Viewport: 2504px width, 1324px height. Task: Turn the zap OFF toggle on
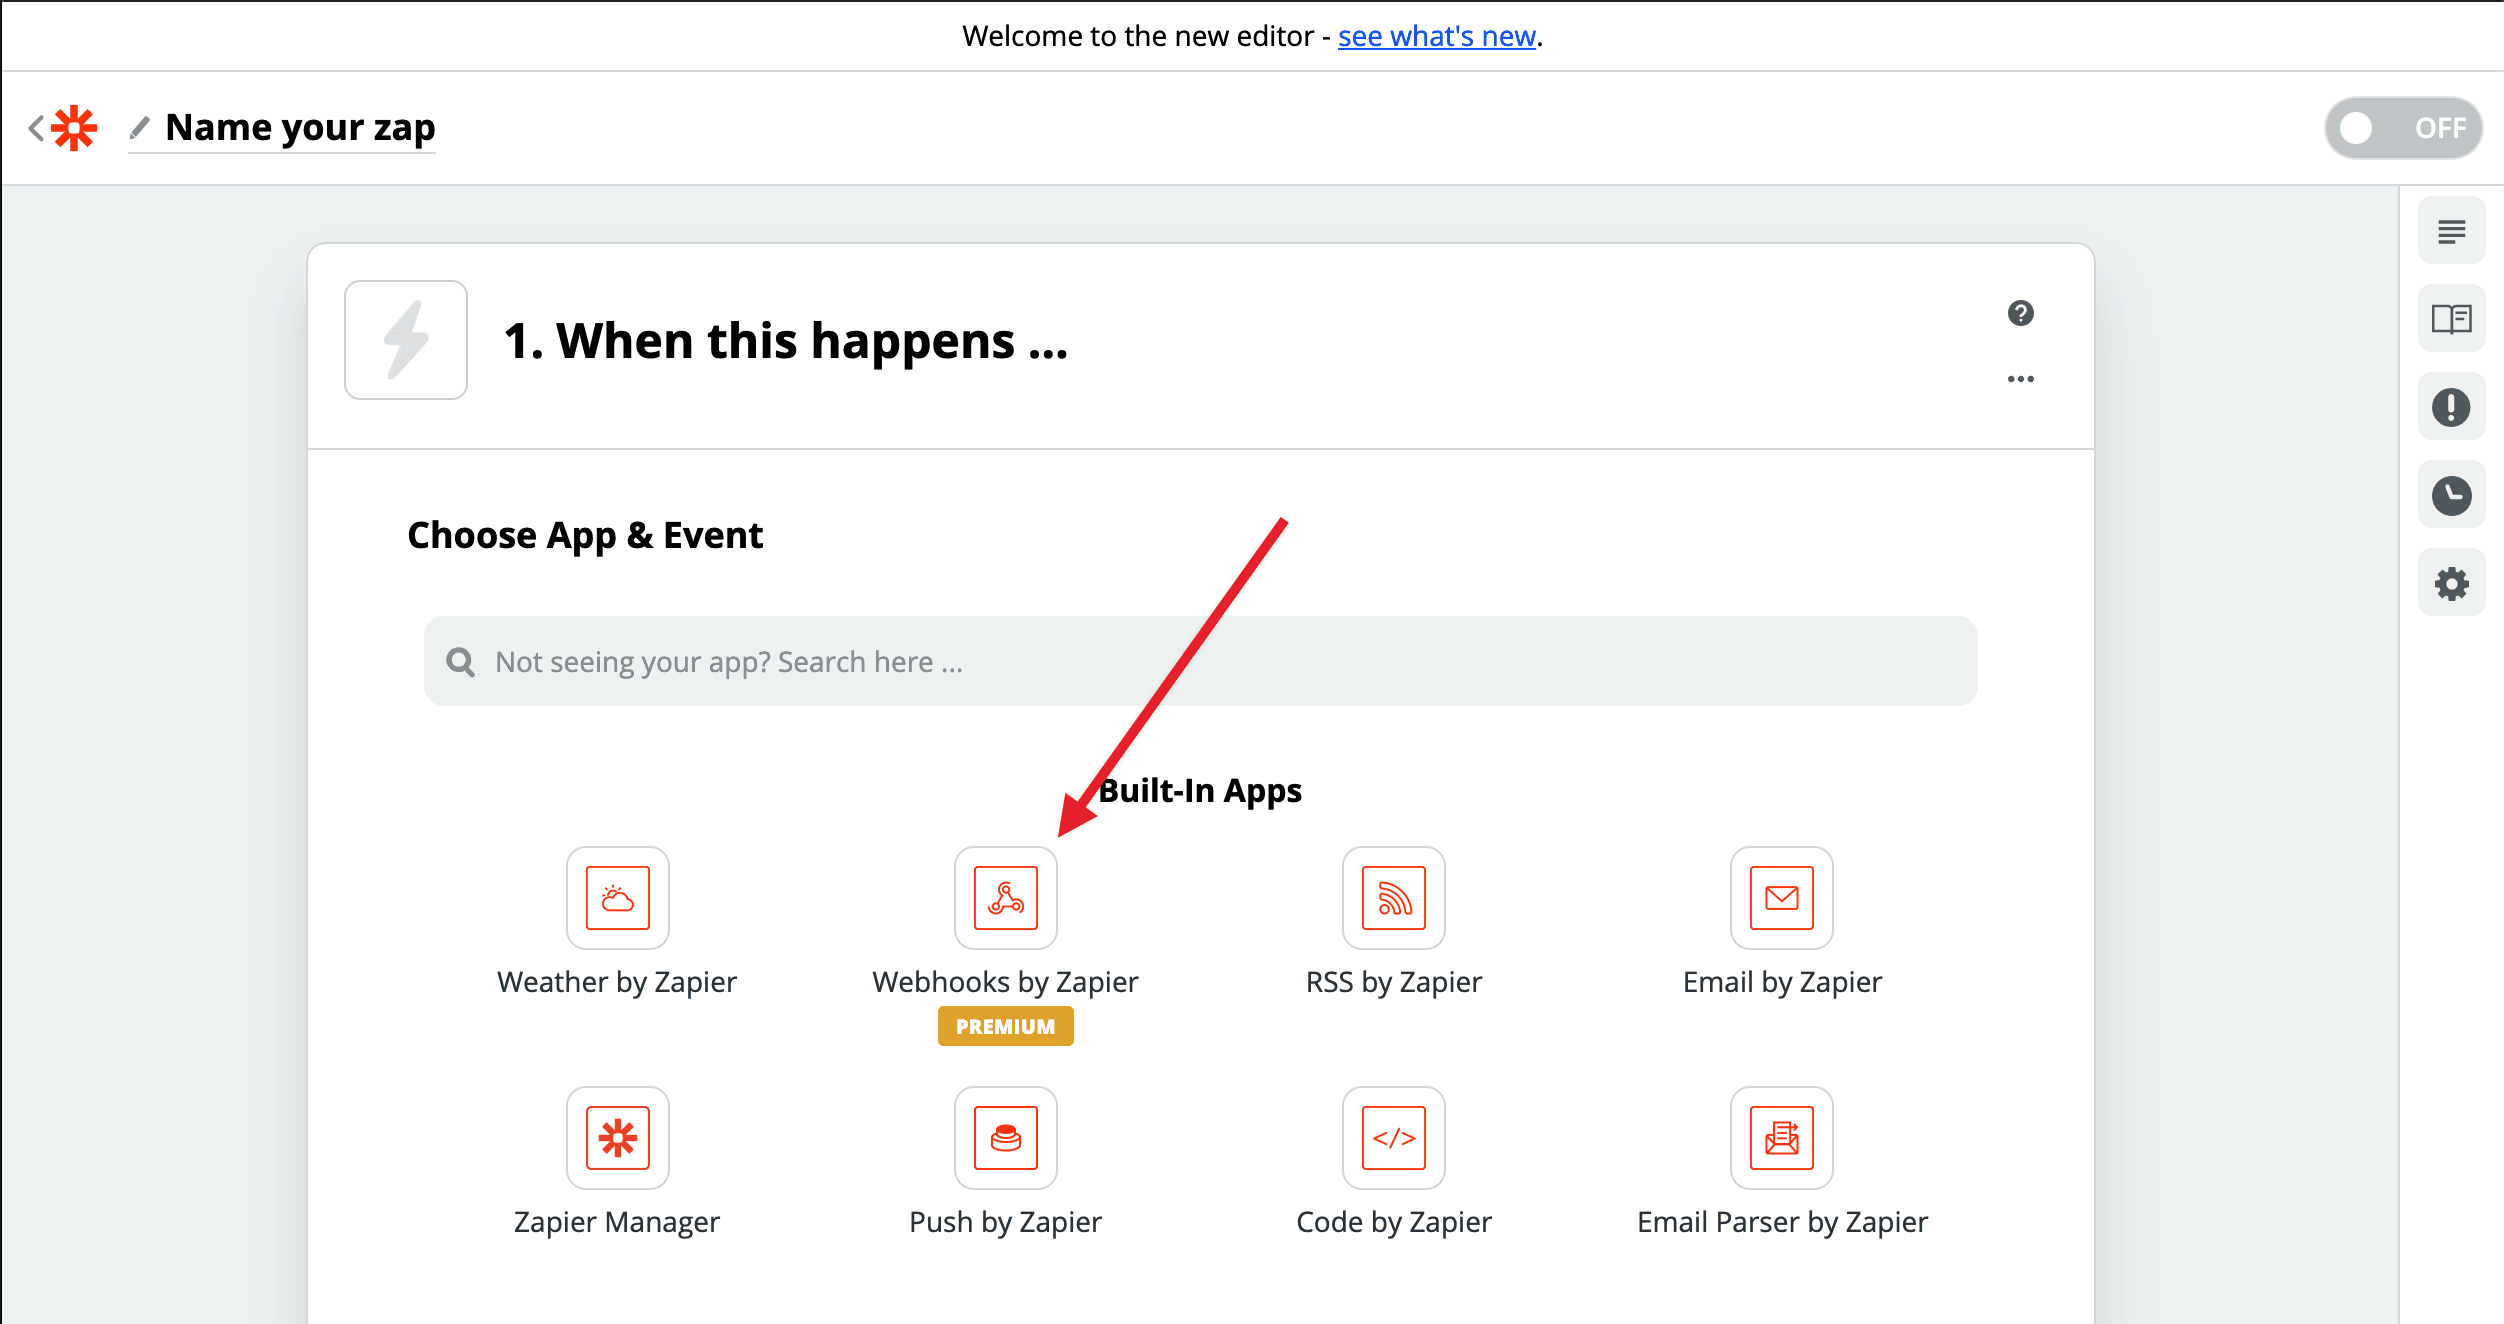[x=2402, y=128]
